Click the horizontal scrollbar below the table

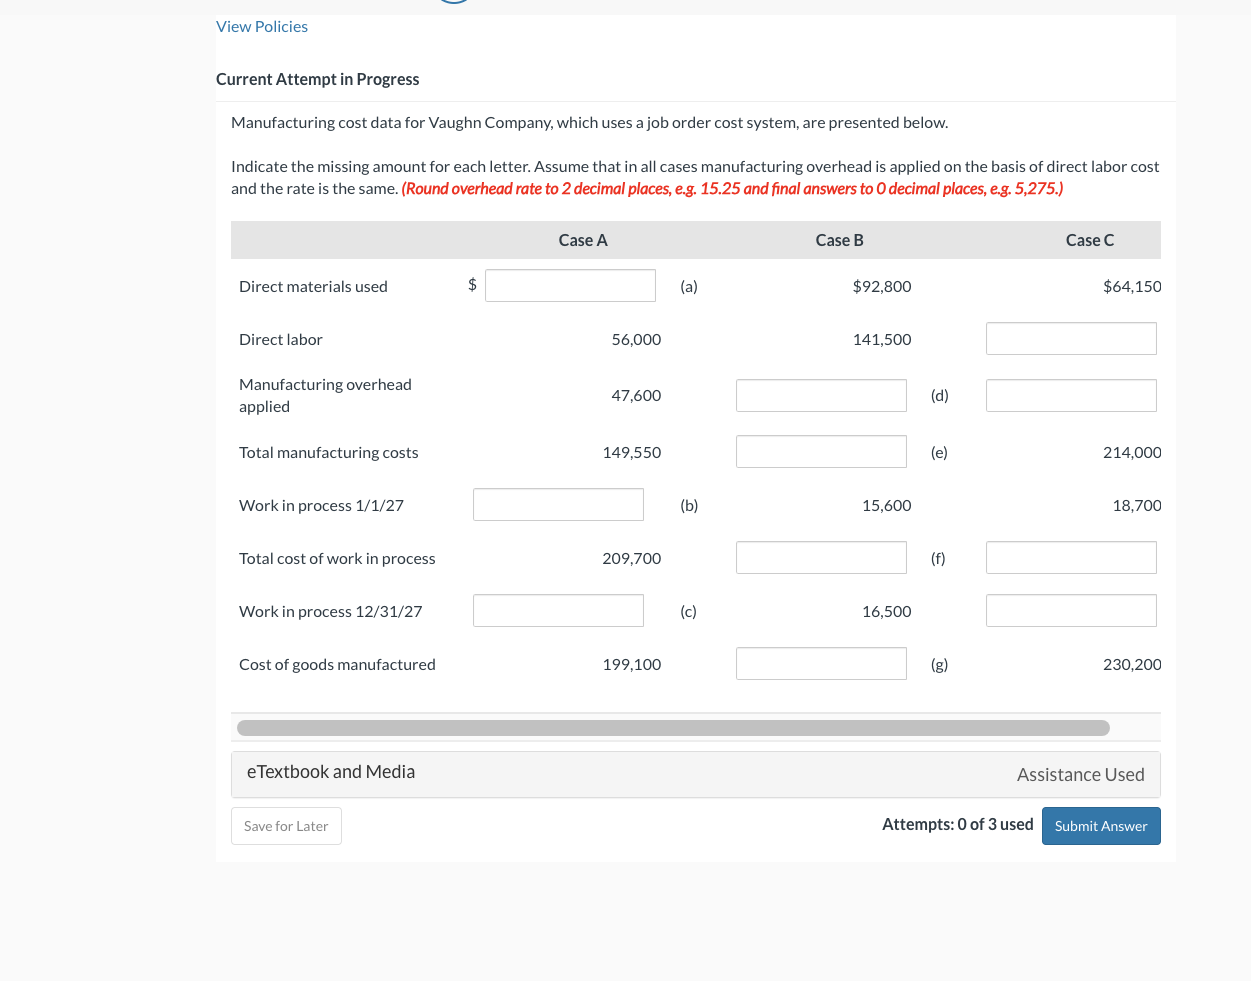pyautogui.click(x=670, y=726)
